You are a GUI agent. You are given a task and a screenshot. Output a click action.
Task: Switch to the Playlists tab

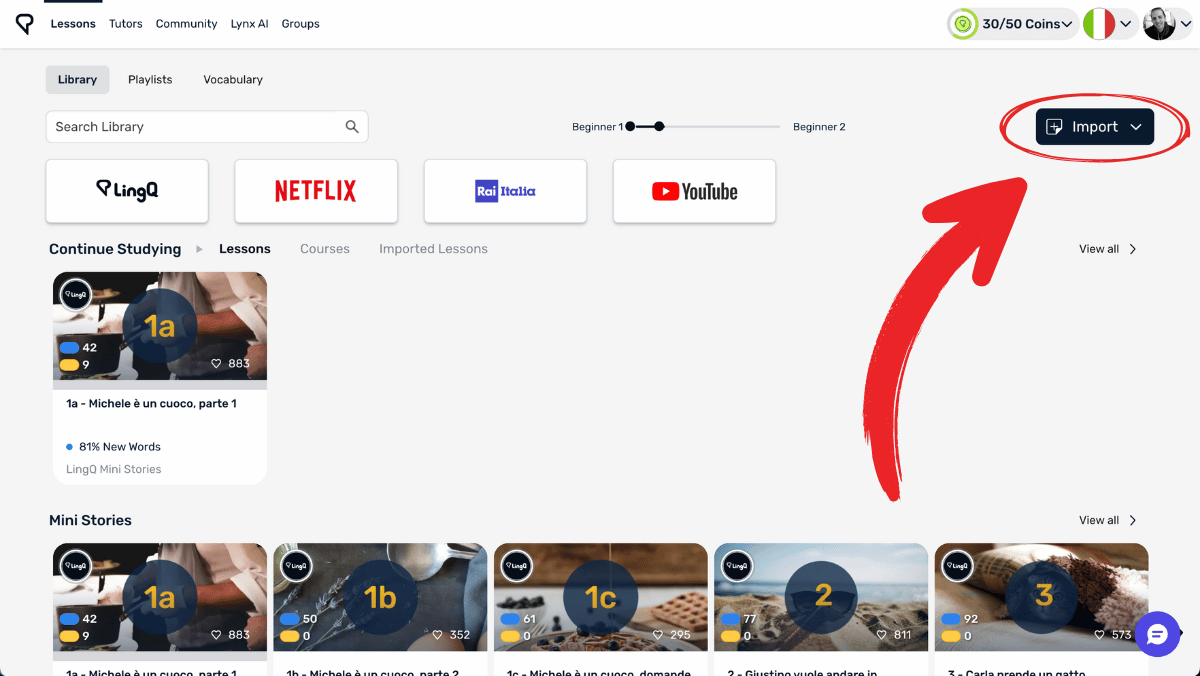coord(150,79)
